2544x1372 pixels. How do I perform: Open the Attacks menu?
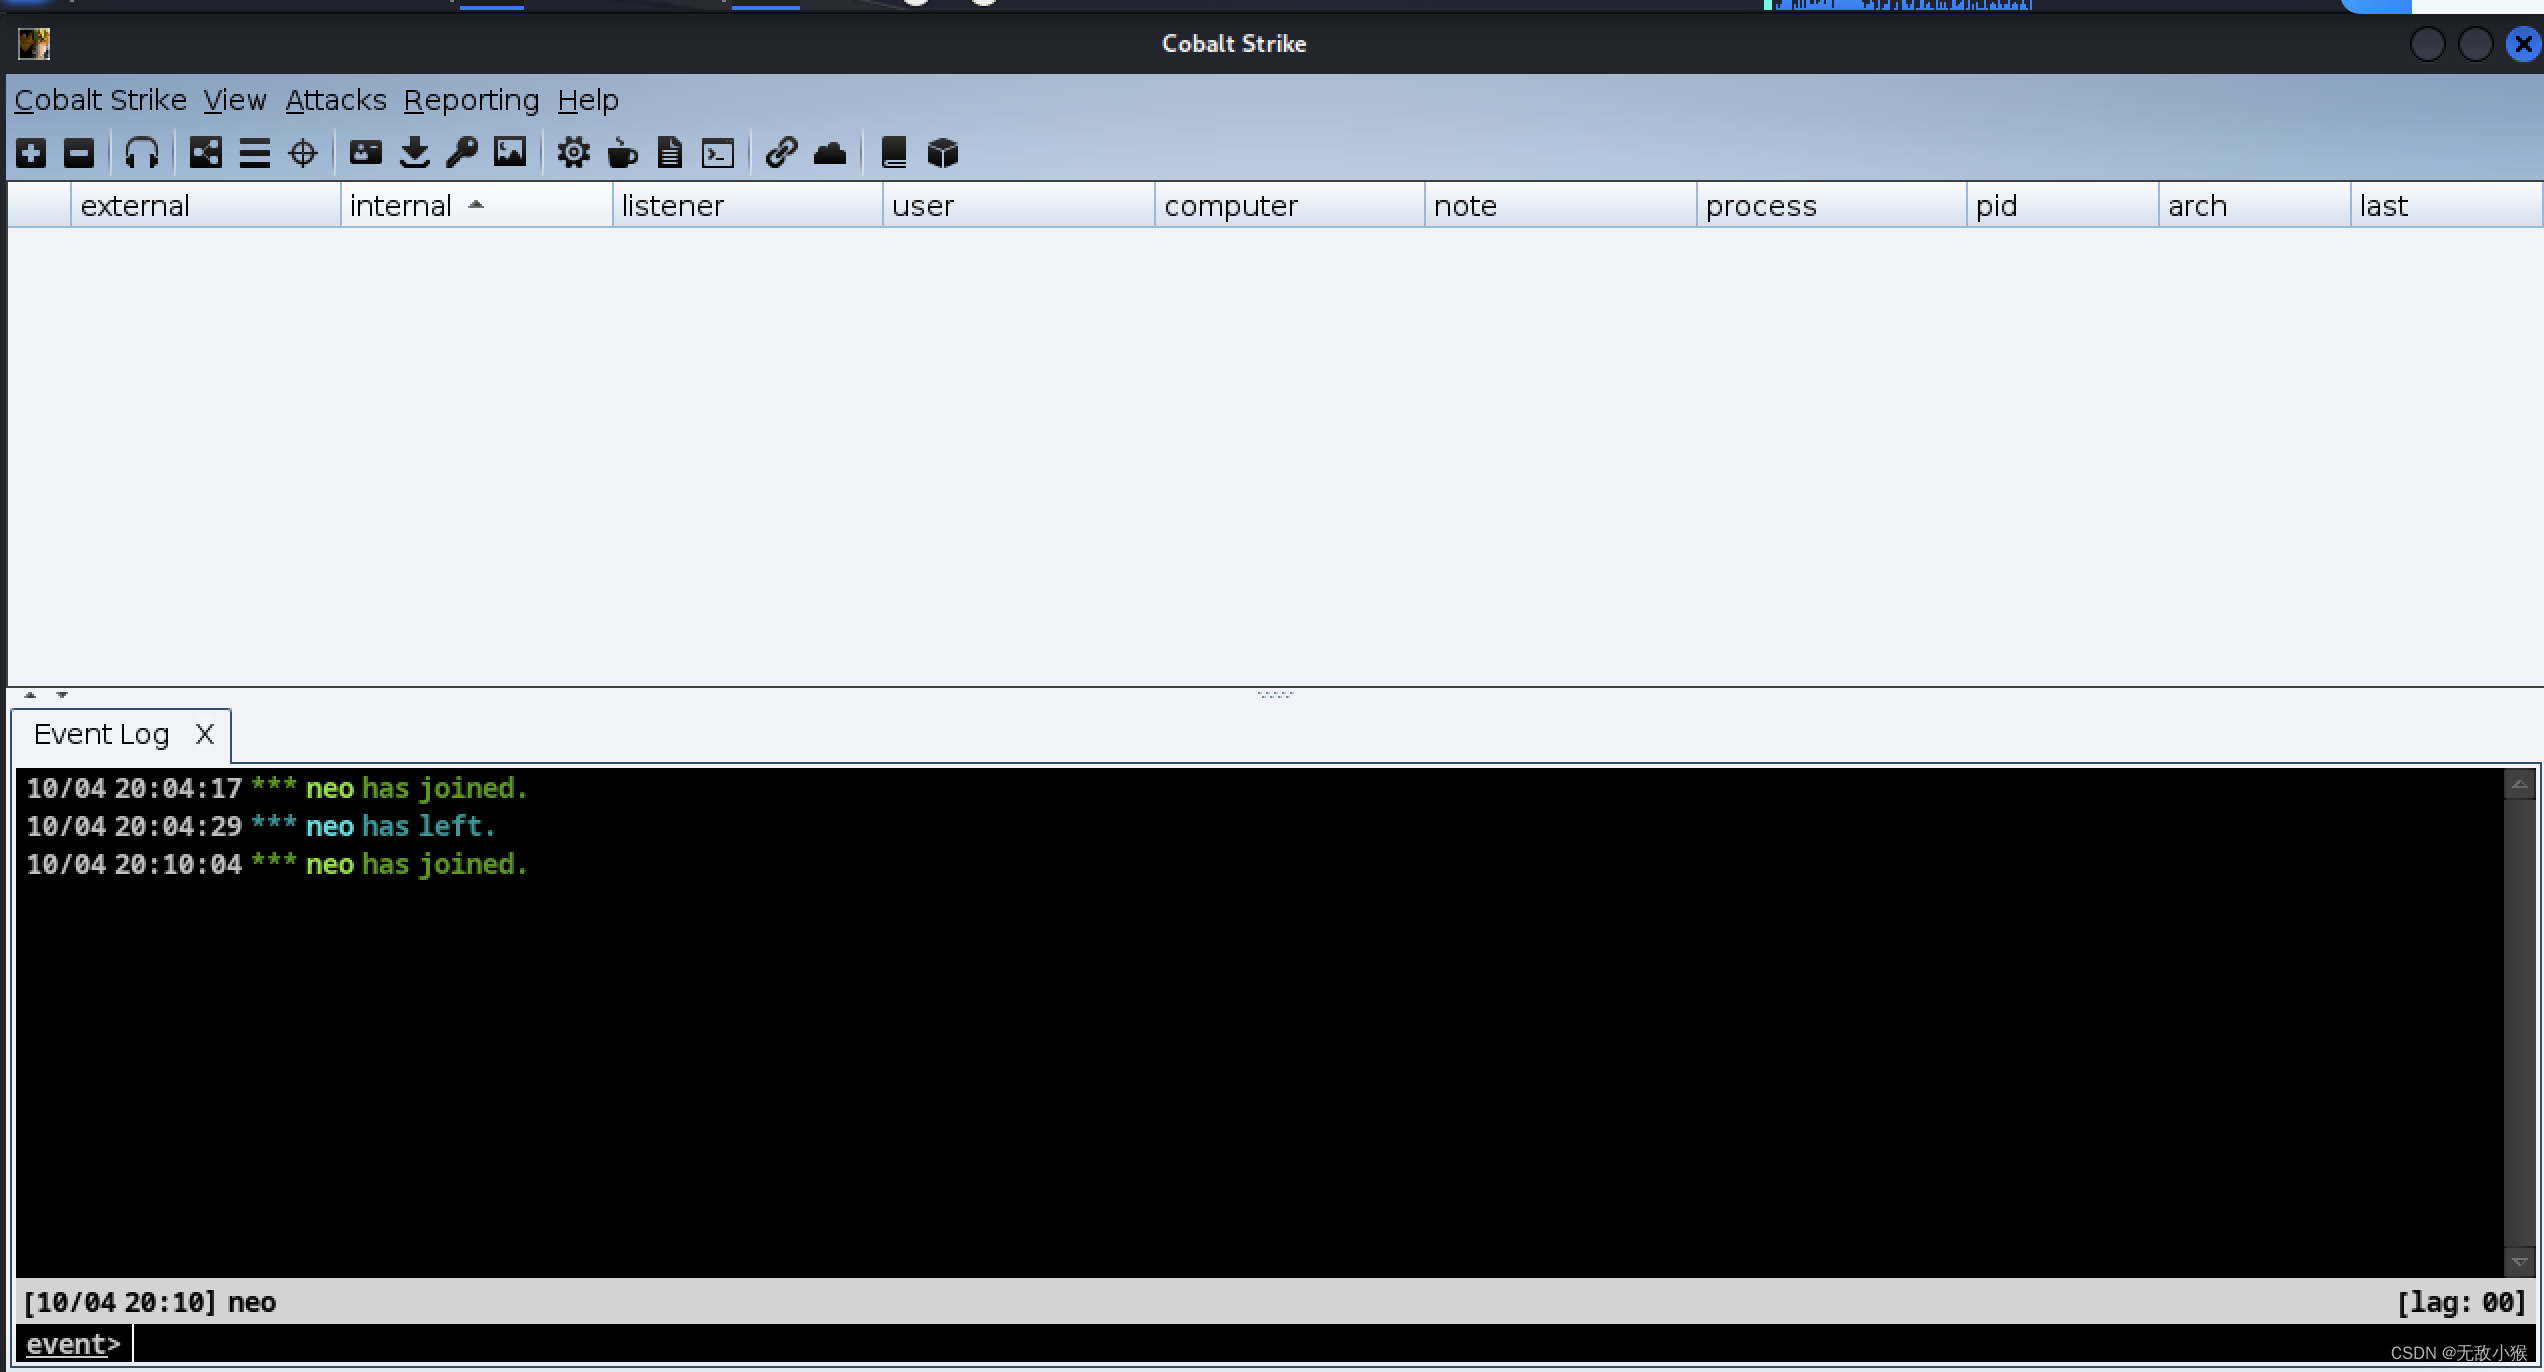[336, 100]
